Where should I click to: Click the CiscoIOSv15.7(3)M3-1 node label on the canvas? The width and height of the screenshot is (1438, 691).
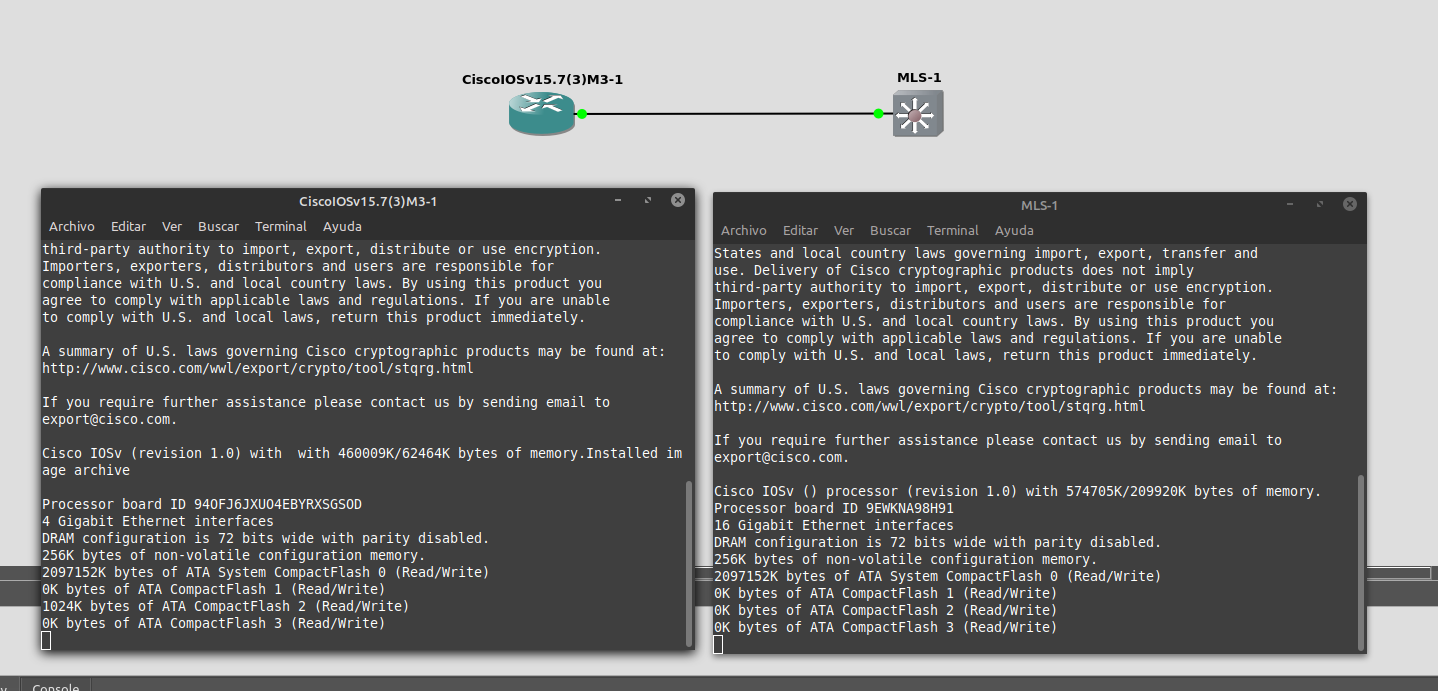542,79
